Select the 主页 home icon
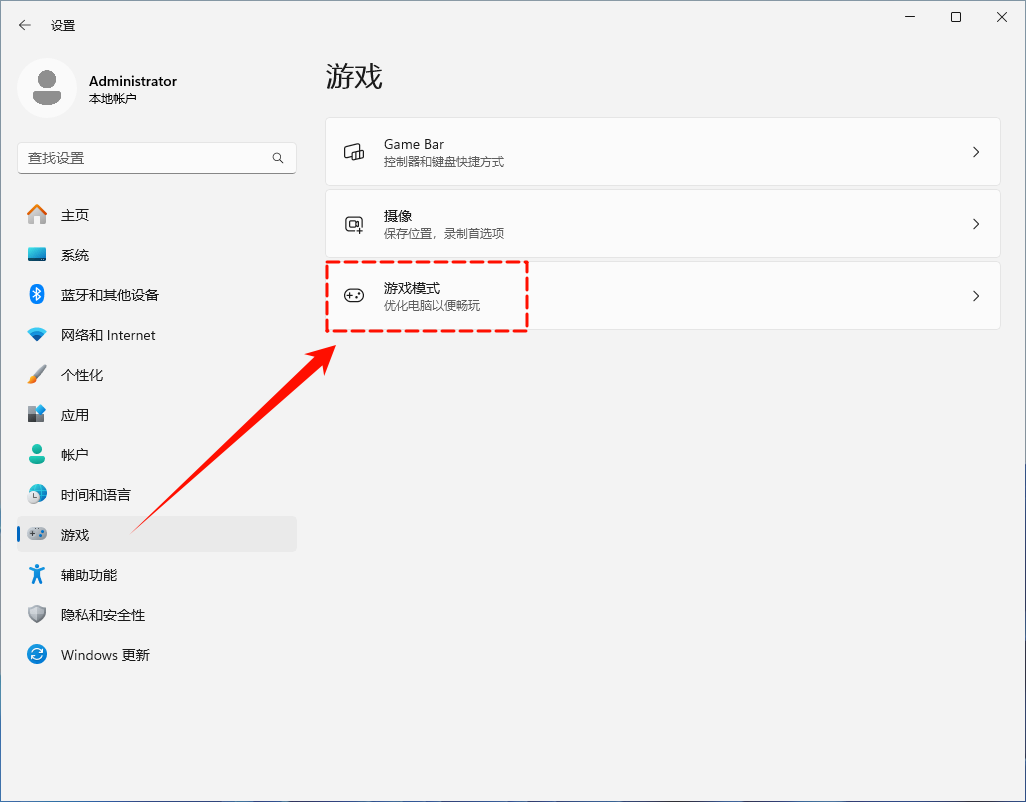Screen dimensions: 1026x802 (35, 214)
